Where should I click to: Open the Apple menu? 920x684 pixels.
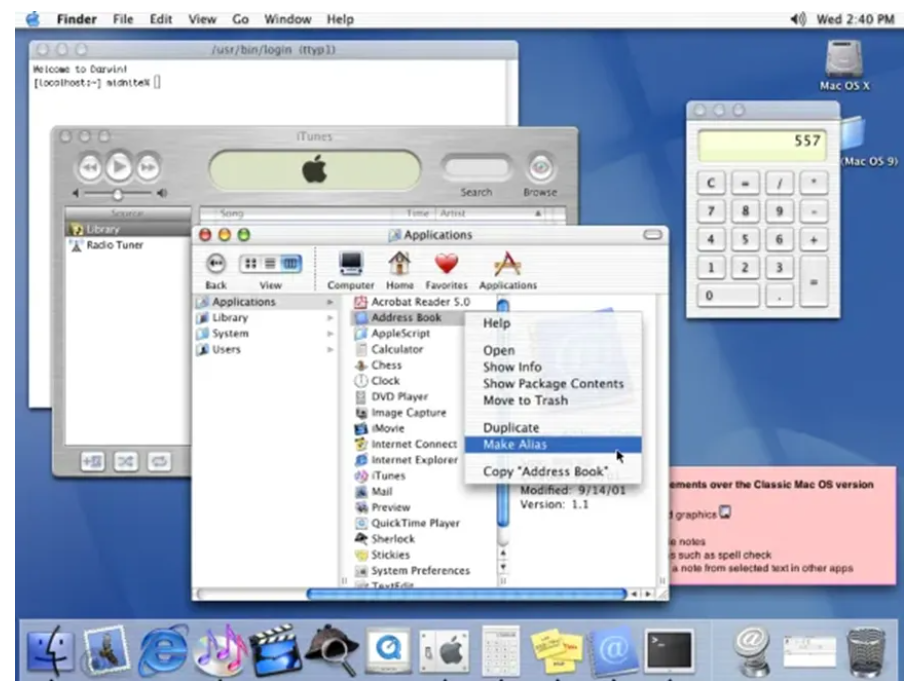pos(33,19)
